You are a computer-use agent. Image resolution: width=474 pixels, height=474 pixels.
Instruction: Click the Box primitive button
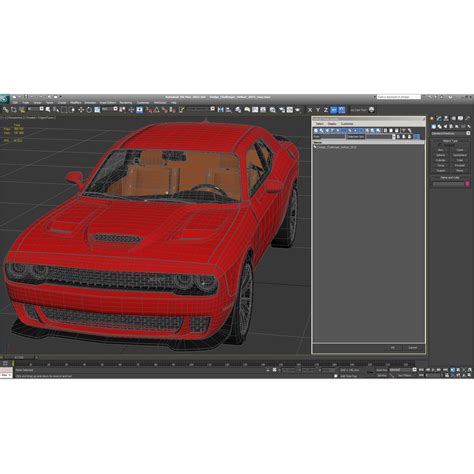point(441,150)
